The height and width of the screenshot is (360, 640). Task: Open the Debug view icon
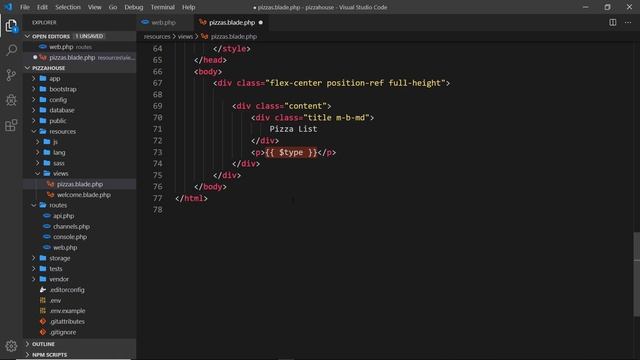pos(11,100)
